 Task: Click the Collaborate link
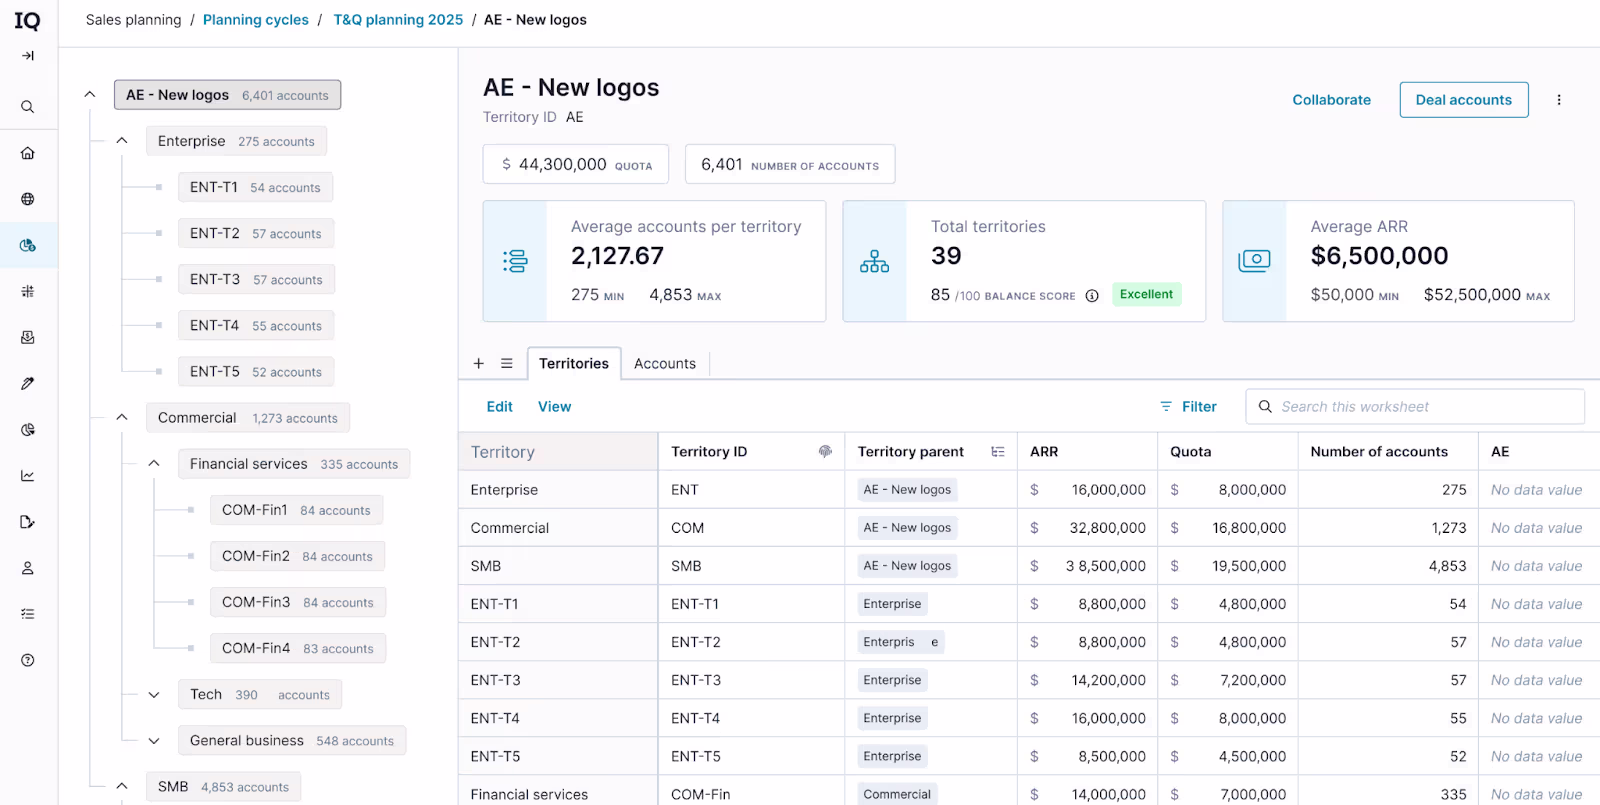tap(1332, 100)
